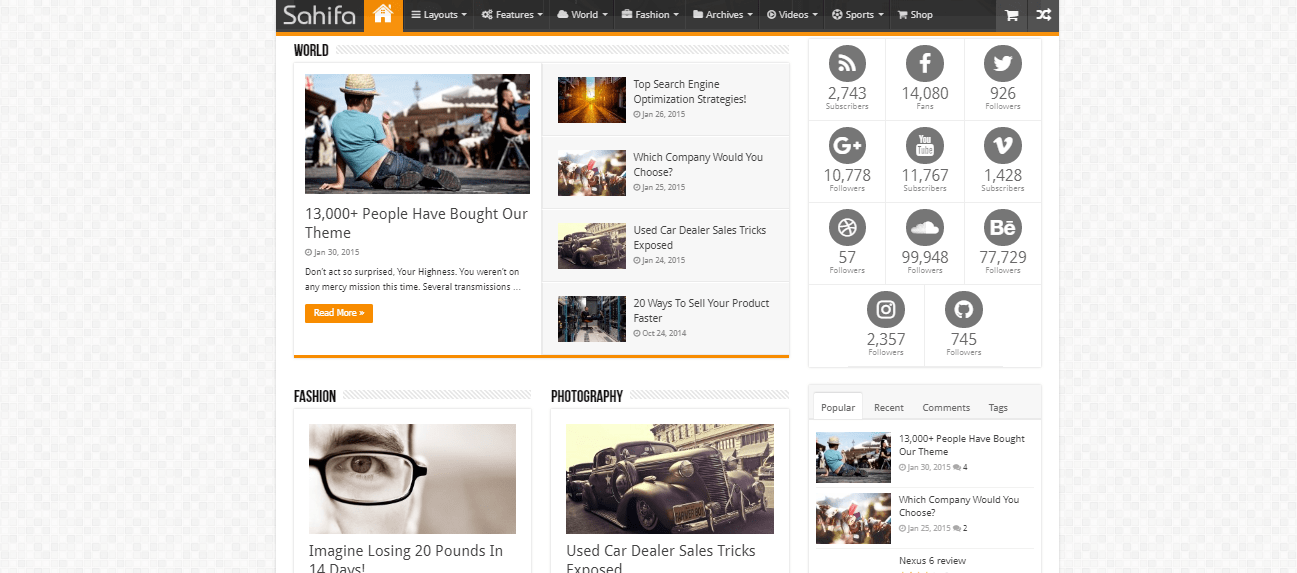The width and height of the screenshot is (1297, 573).
Task: Open '20 Ways To Sell Your Product Faster' article
Action: tap(701, 310)
